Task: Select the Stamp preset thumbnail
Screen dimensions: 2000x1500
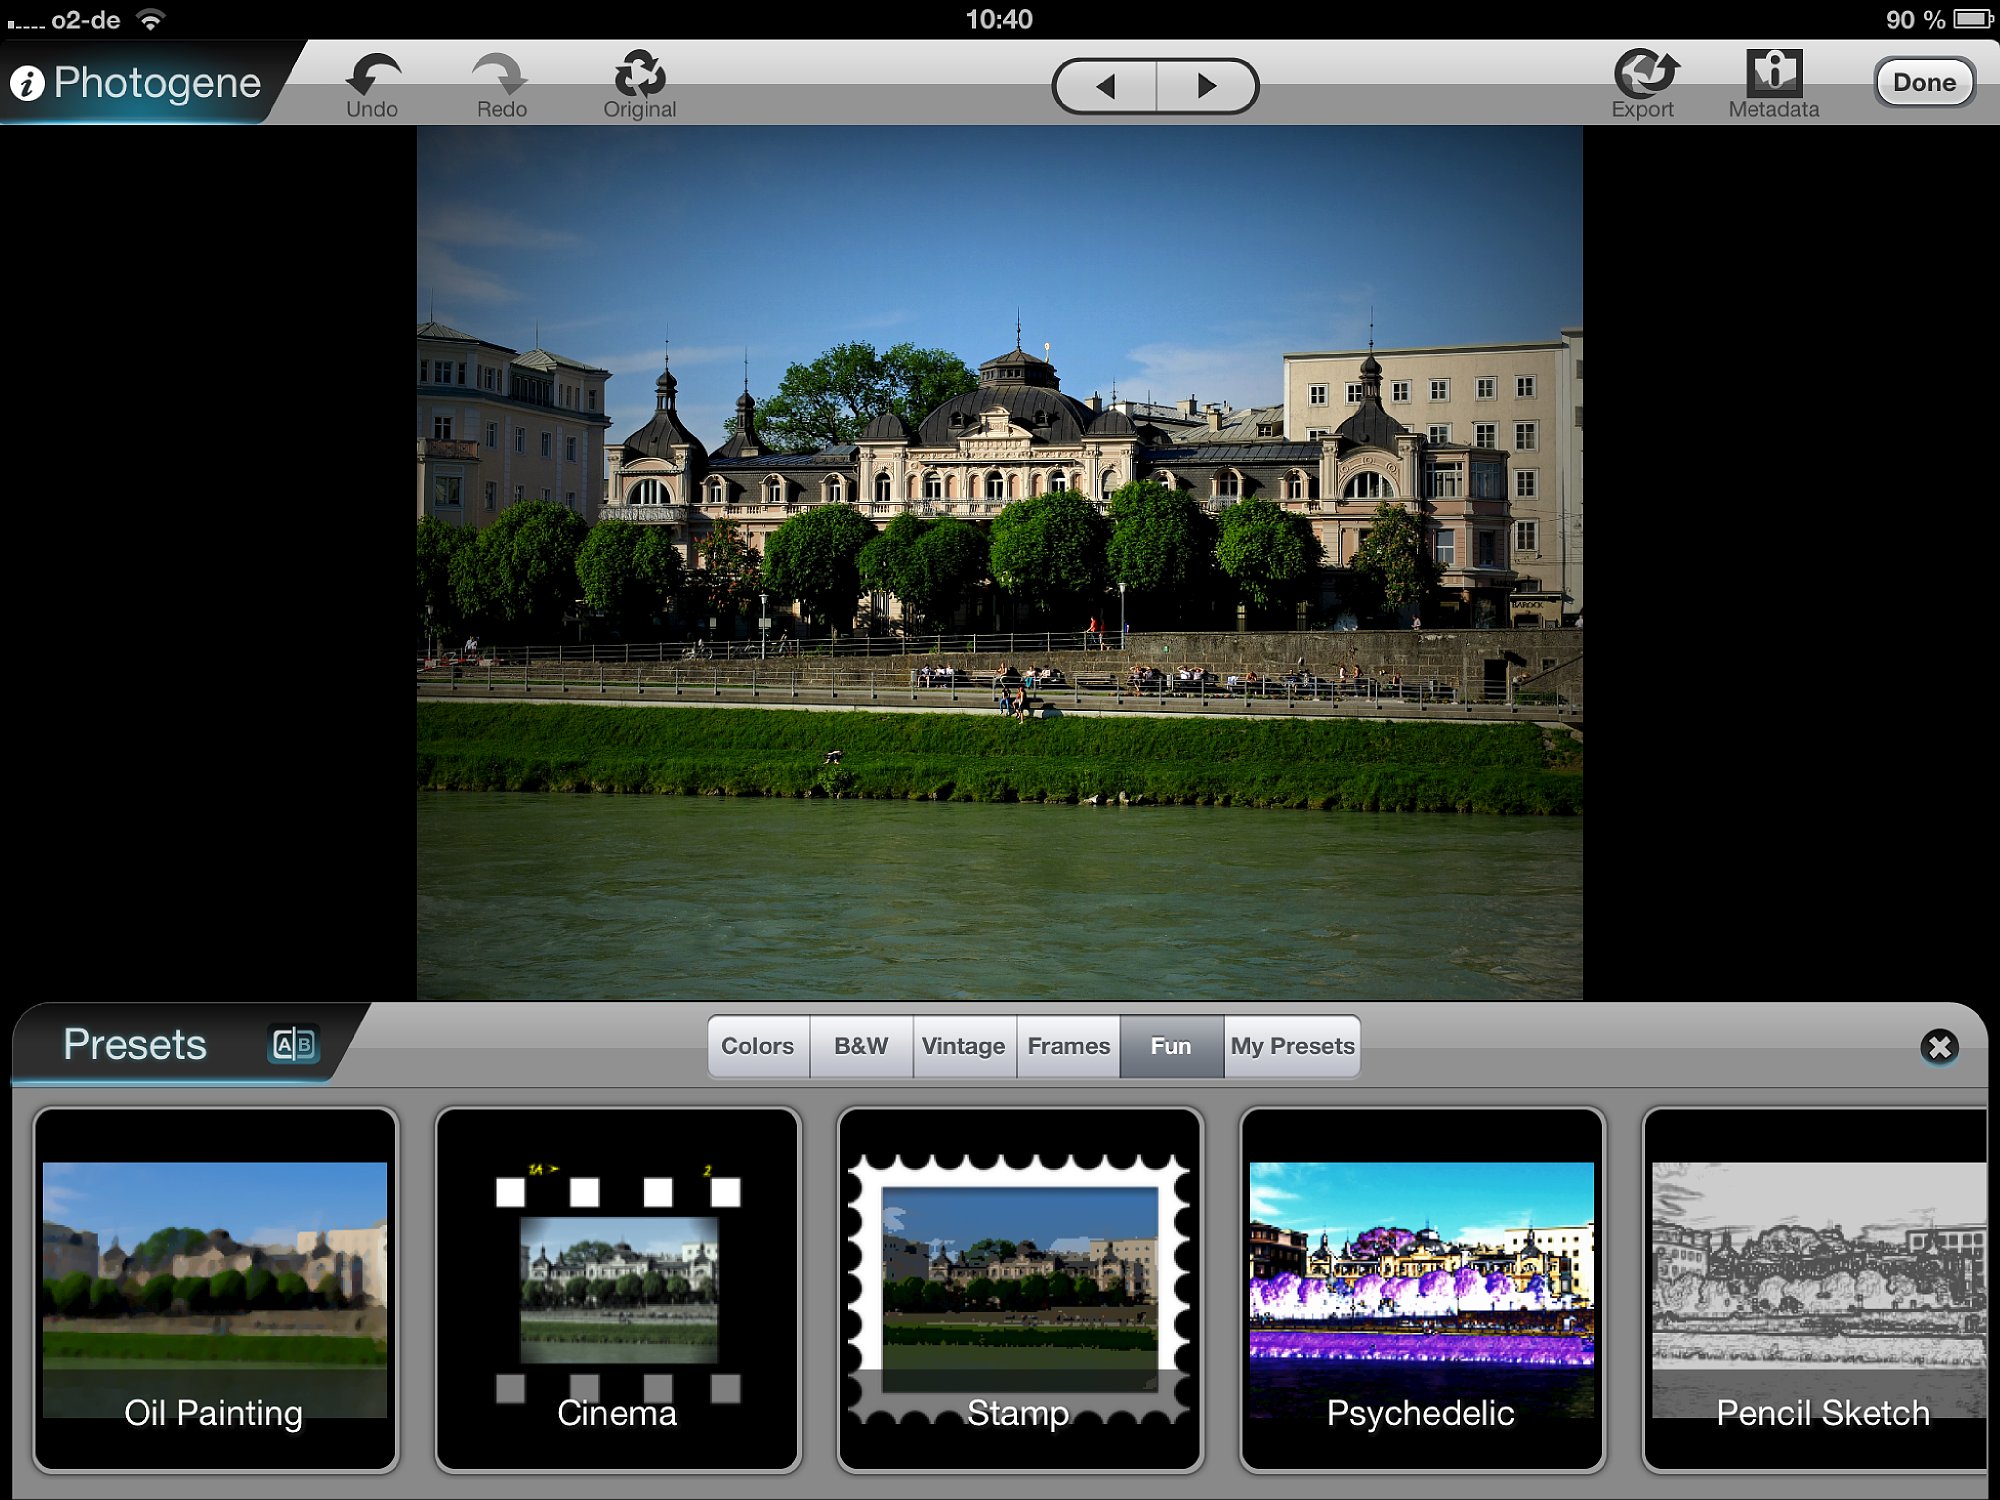Action: pos(1020,1289)
